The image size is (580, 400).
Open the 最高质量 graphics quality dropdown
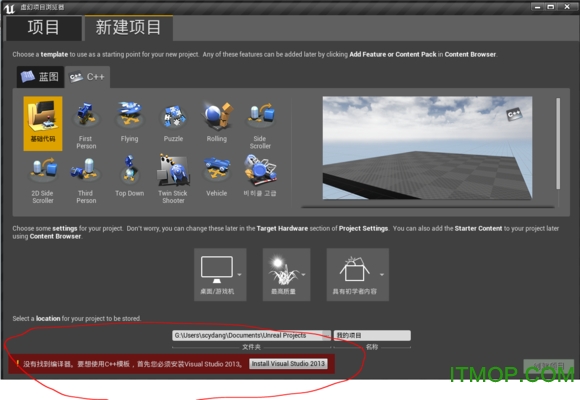tap(286, 274)
